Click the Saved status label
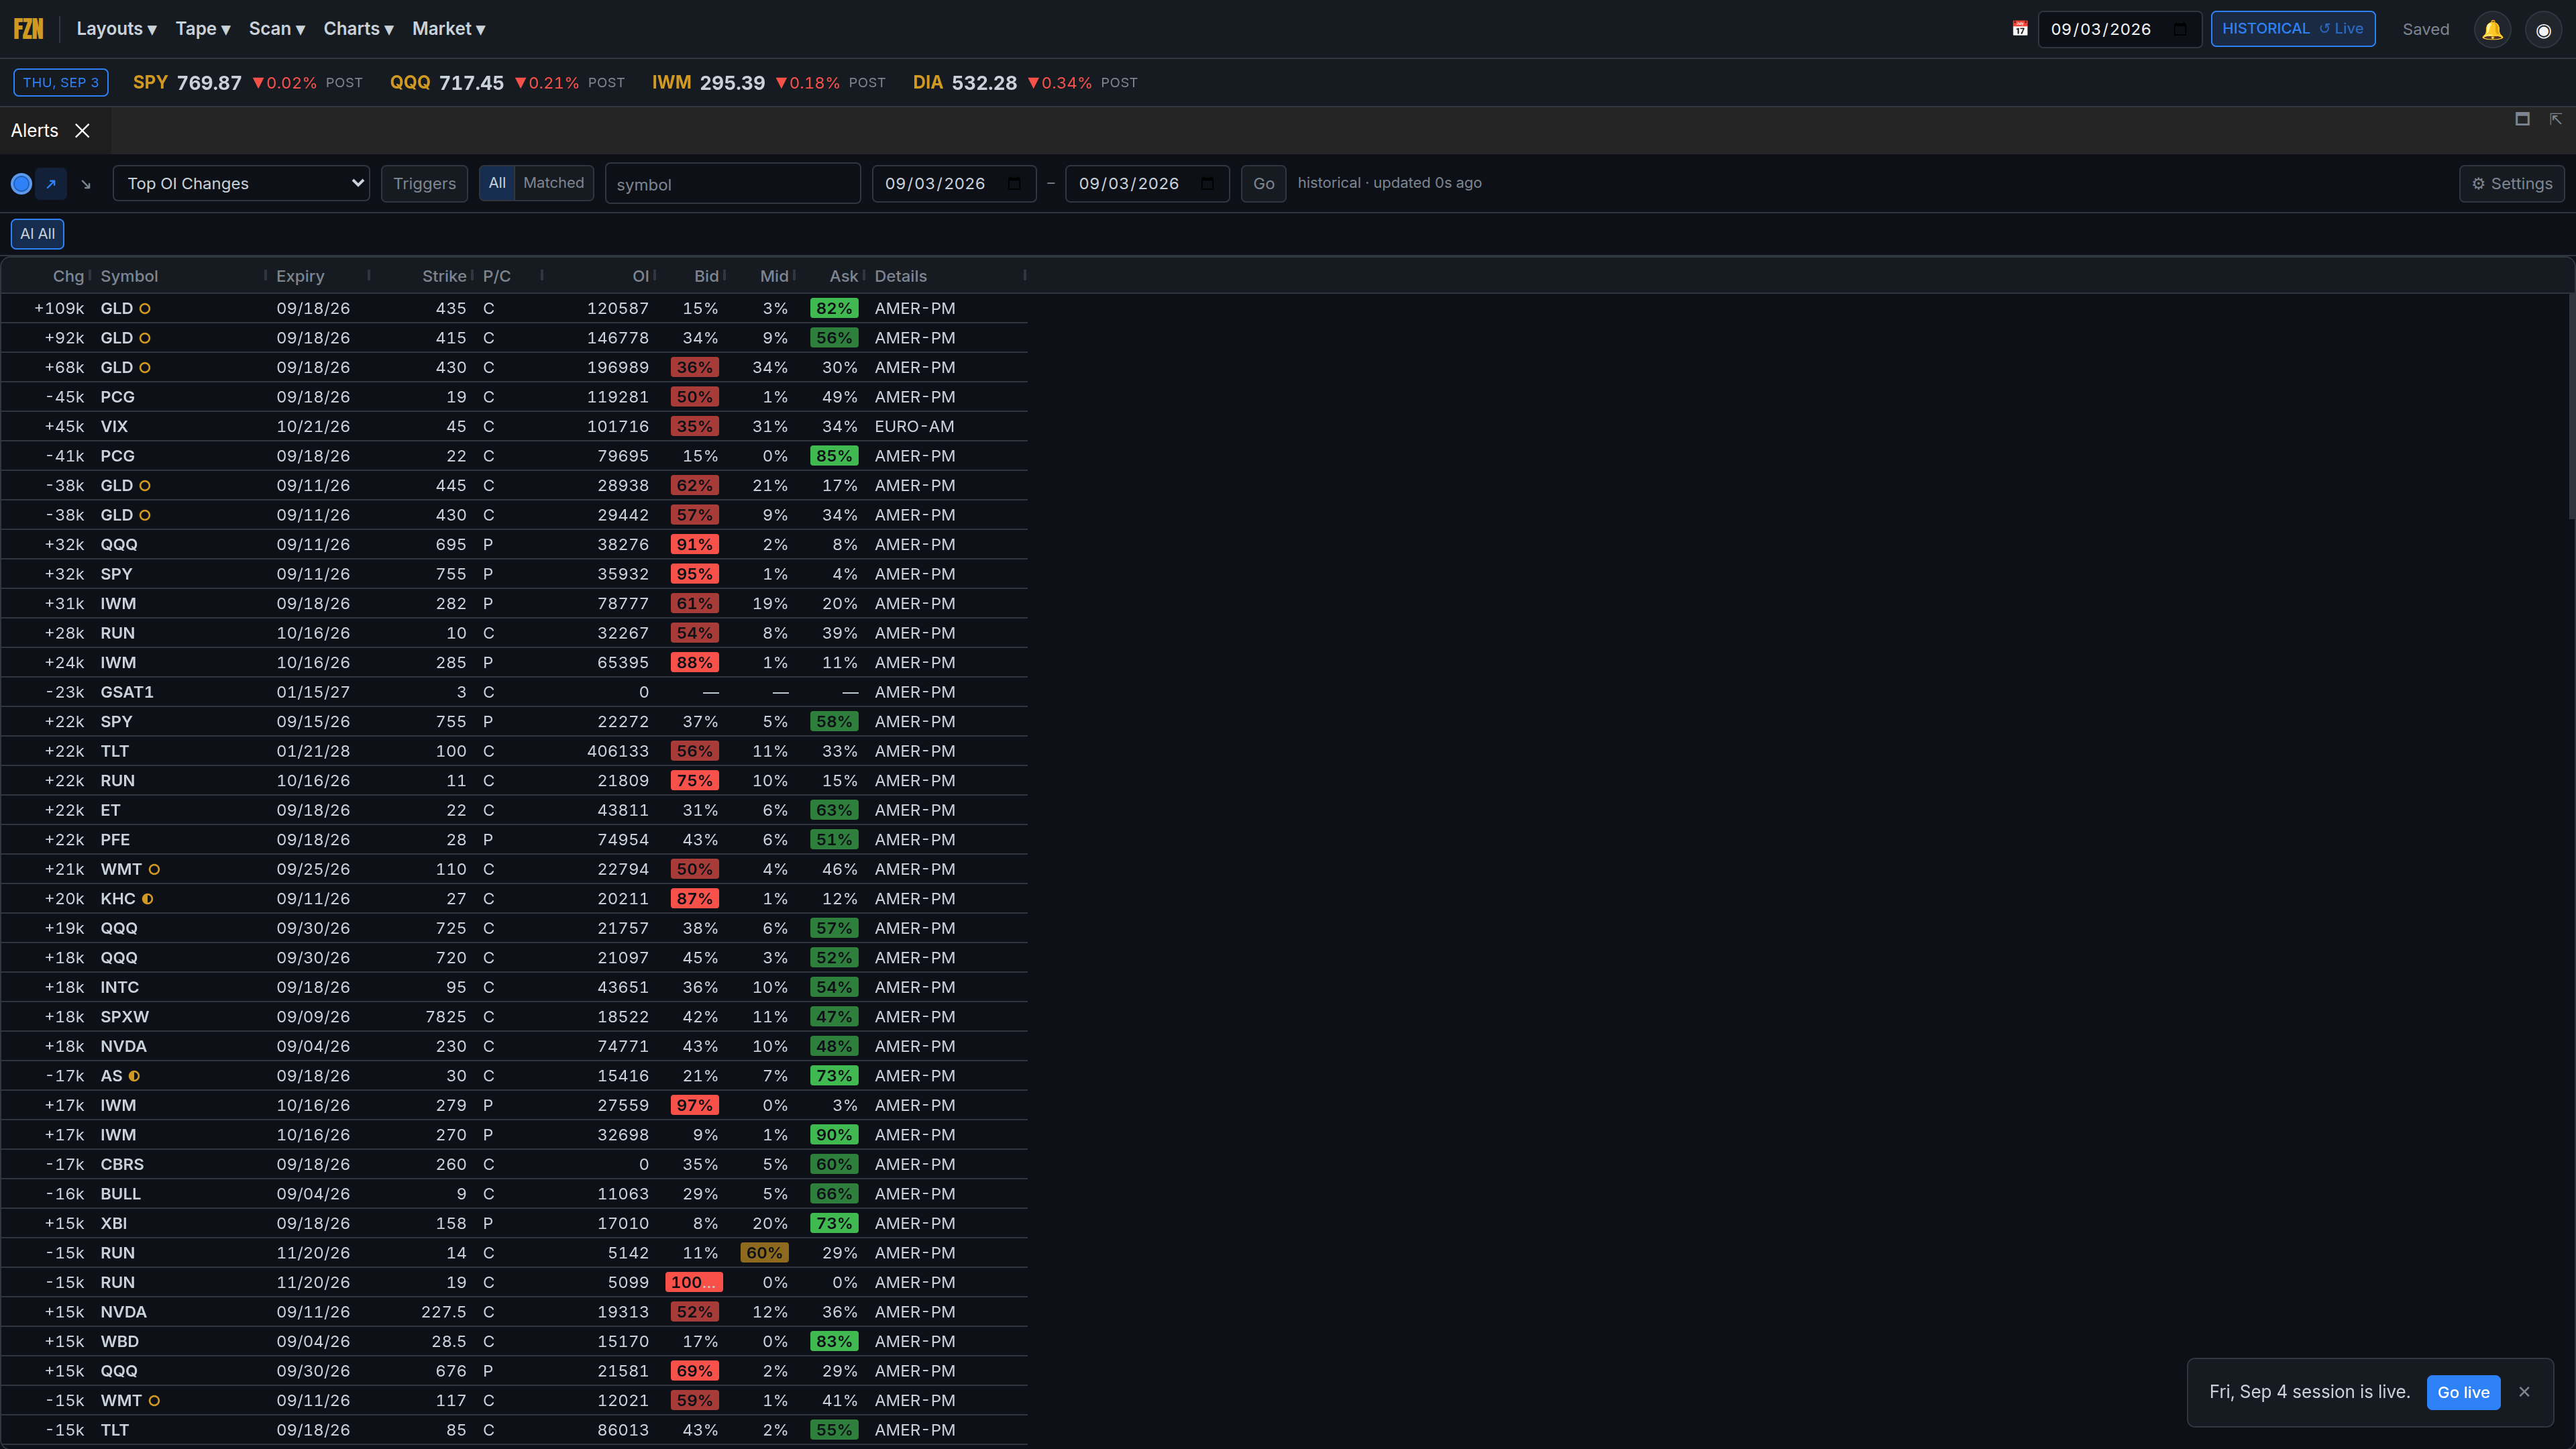Image resolution: width=2576 pixels, height=1449 pixels. click(2426, 30)
